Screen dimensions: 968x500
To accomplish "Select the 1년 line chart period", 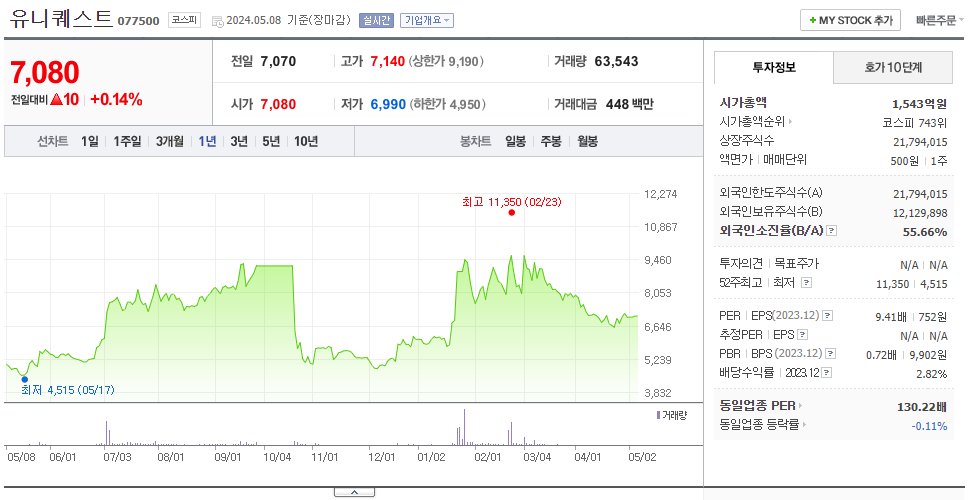I will click(x=207, y=142).
